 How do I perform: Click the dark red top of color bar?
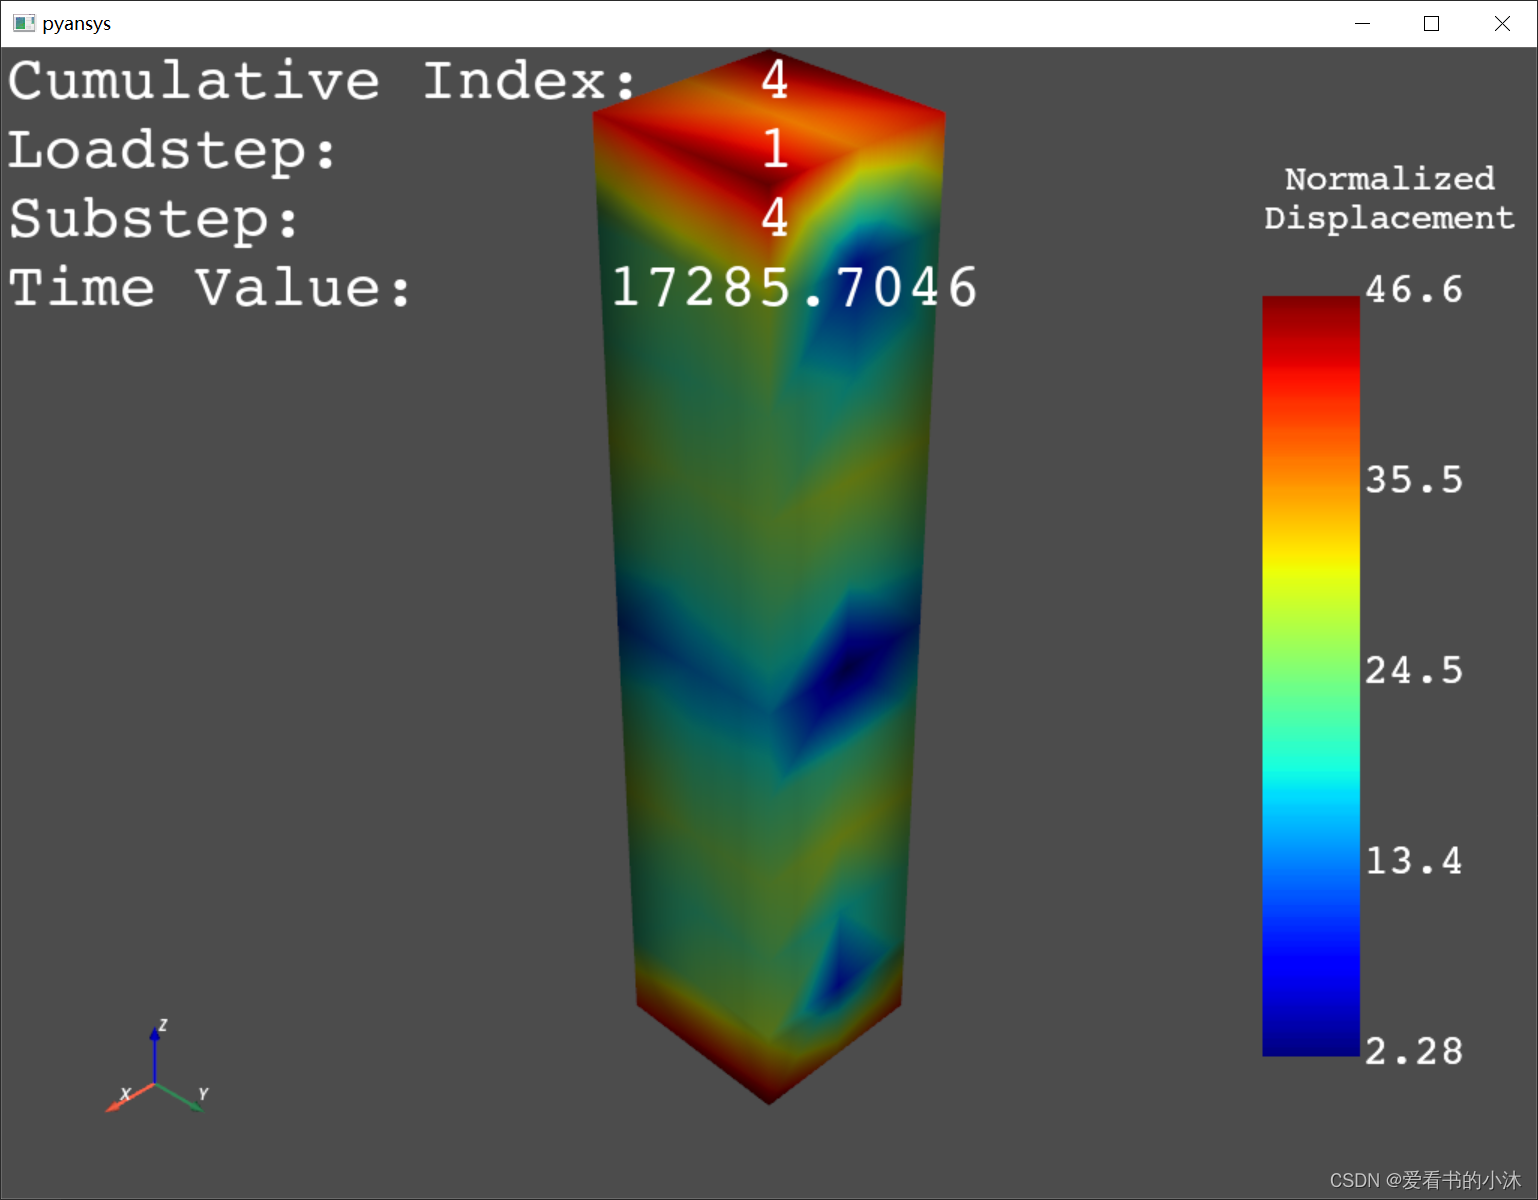1310,312
